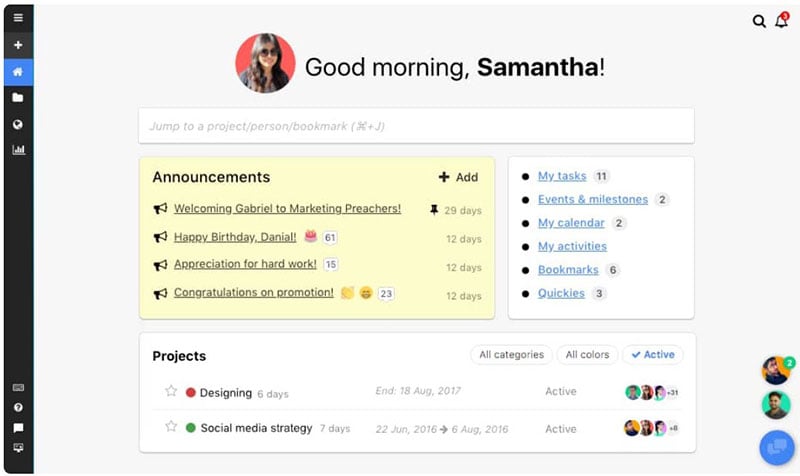Open My tasks link
This screenshot has width=800, height=476.
pyautogui.click(x=562, y=176)
